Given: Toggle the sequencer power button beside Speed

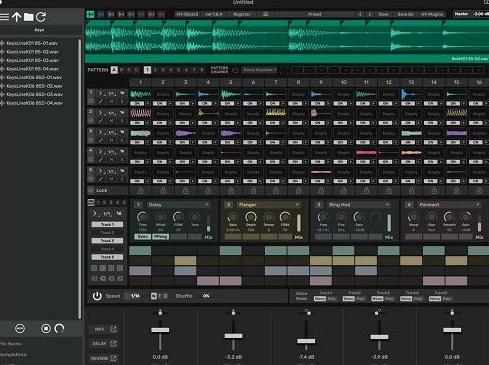Looking at the screenshot, I should click(x=97, y=296).
